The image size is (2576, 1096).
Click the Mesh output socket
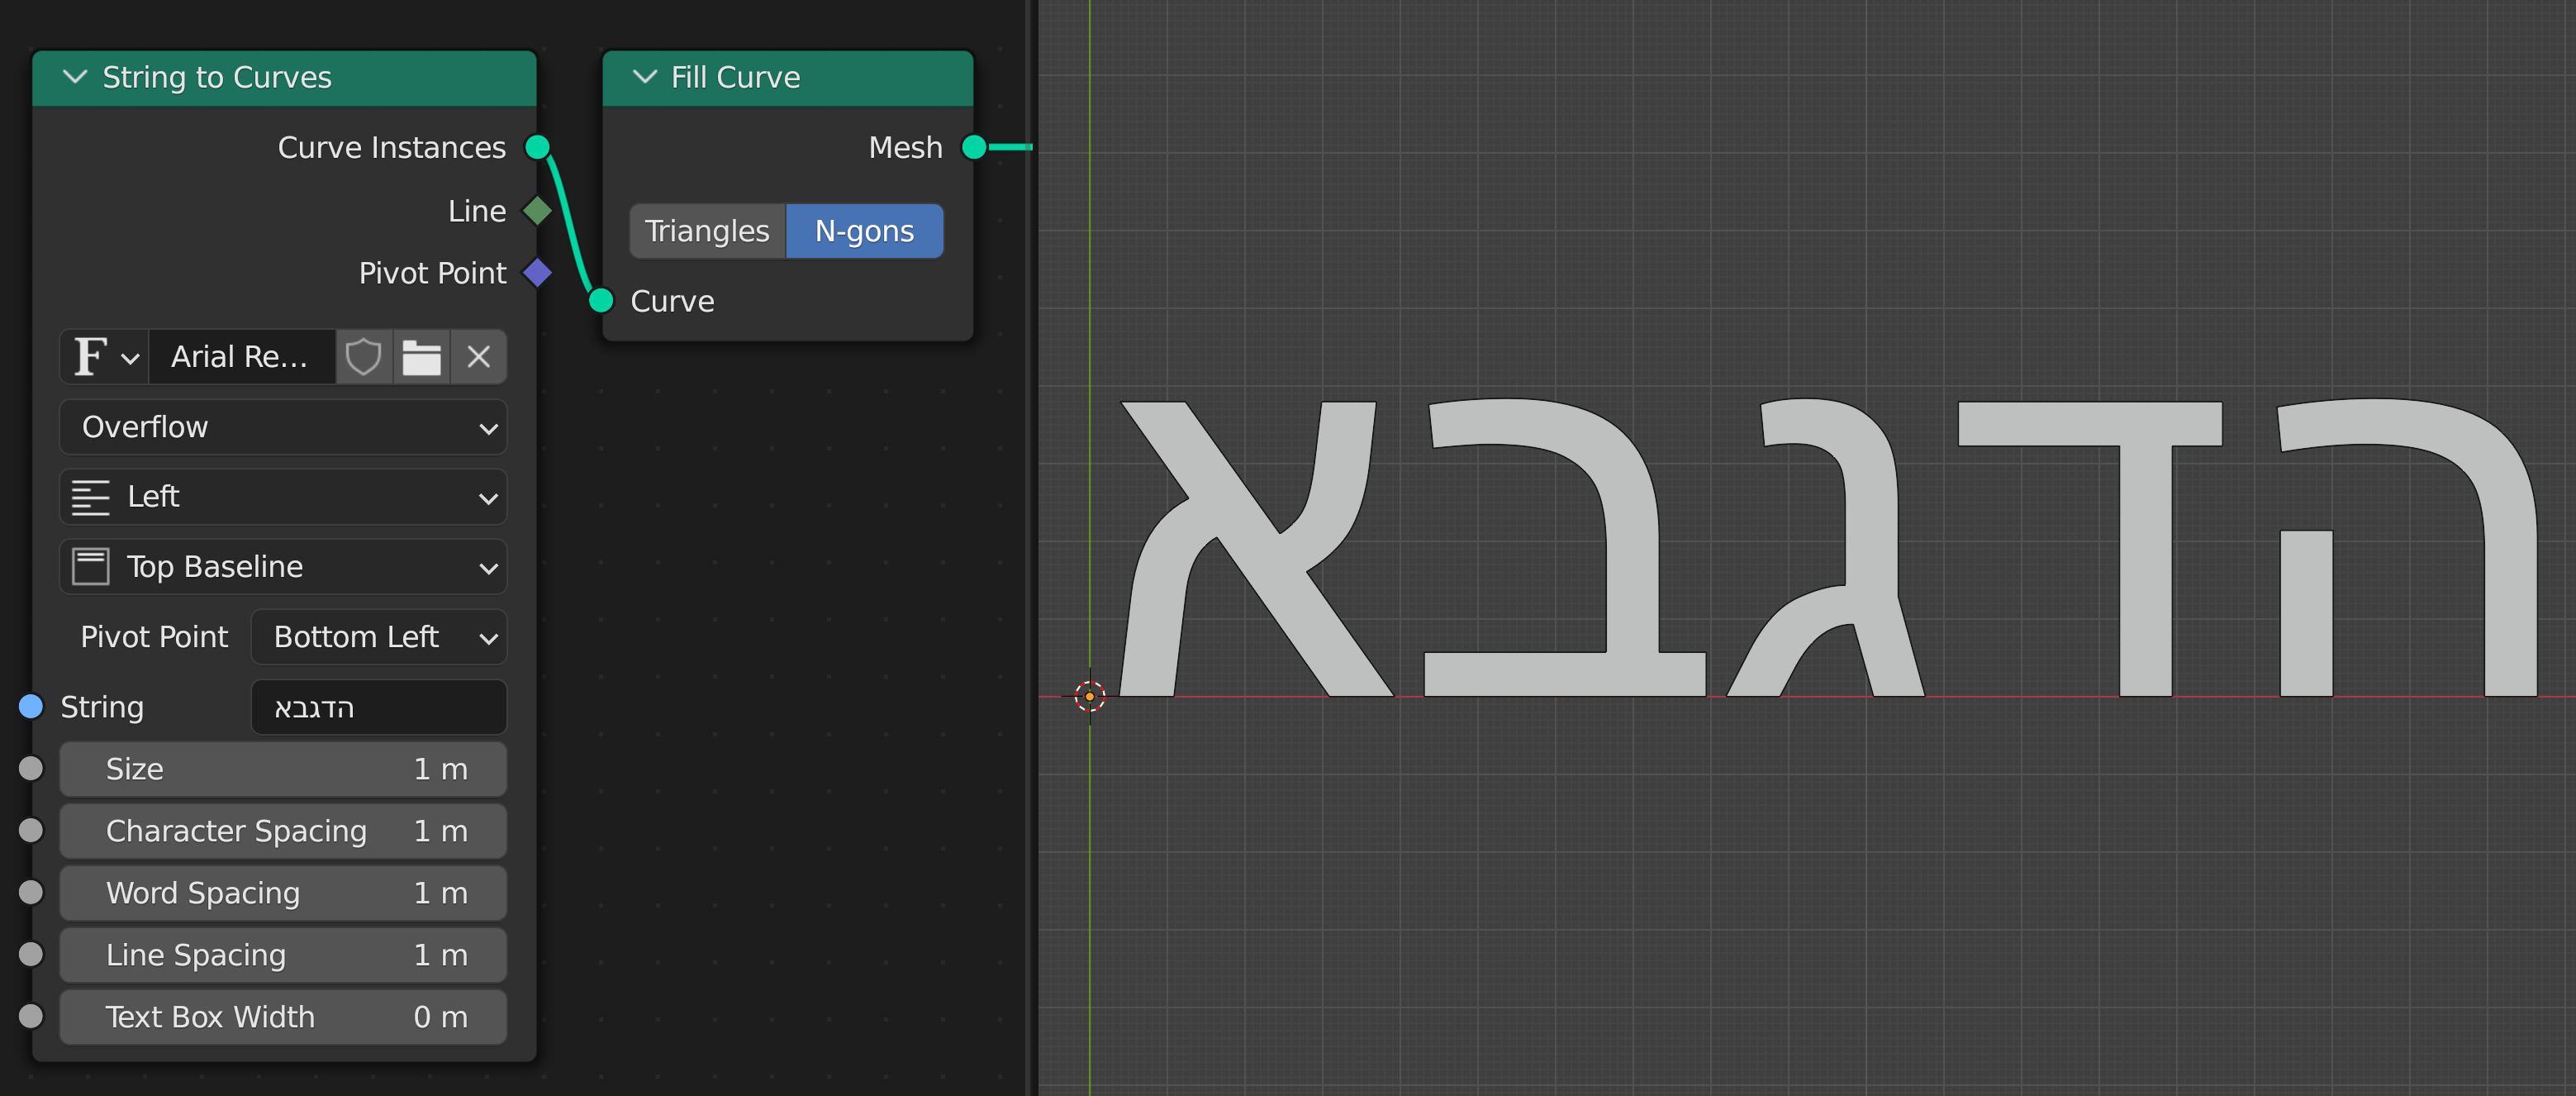974,147
